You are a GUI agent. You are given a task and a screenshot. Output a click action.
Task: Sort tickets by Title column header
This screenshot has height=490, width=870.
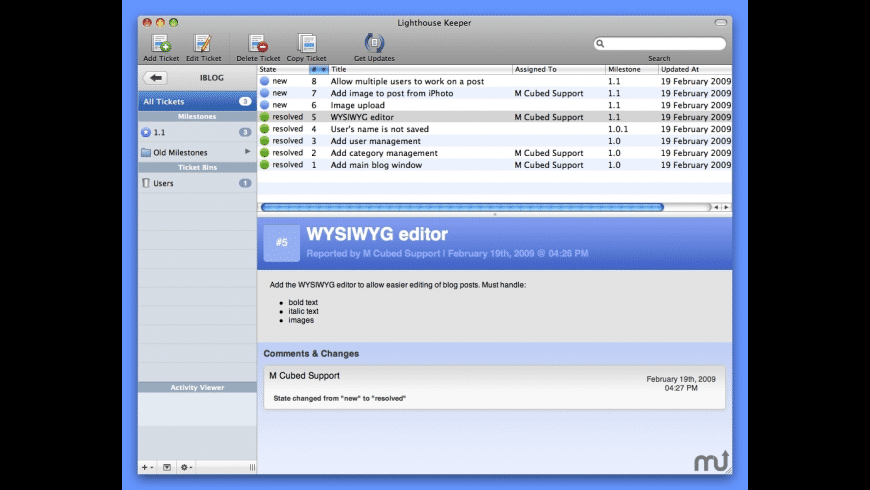420,69
